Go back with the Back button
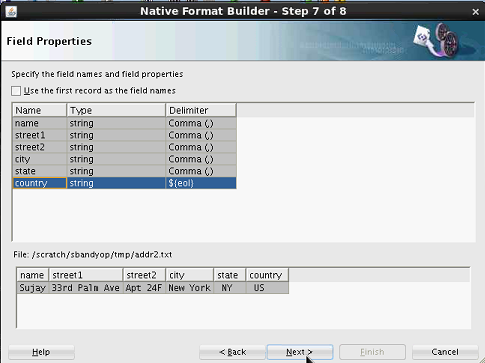 click(x=232, y=352)
